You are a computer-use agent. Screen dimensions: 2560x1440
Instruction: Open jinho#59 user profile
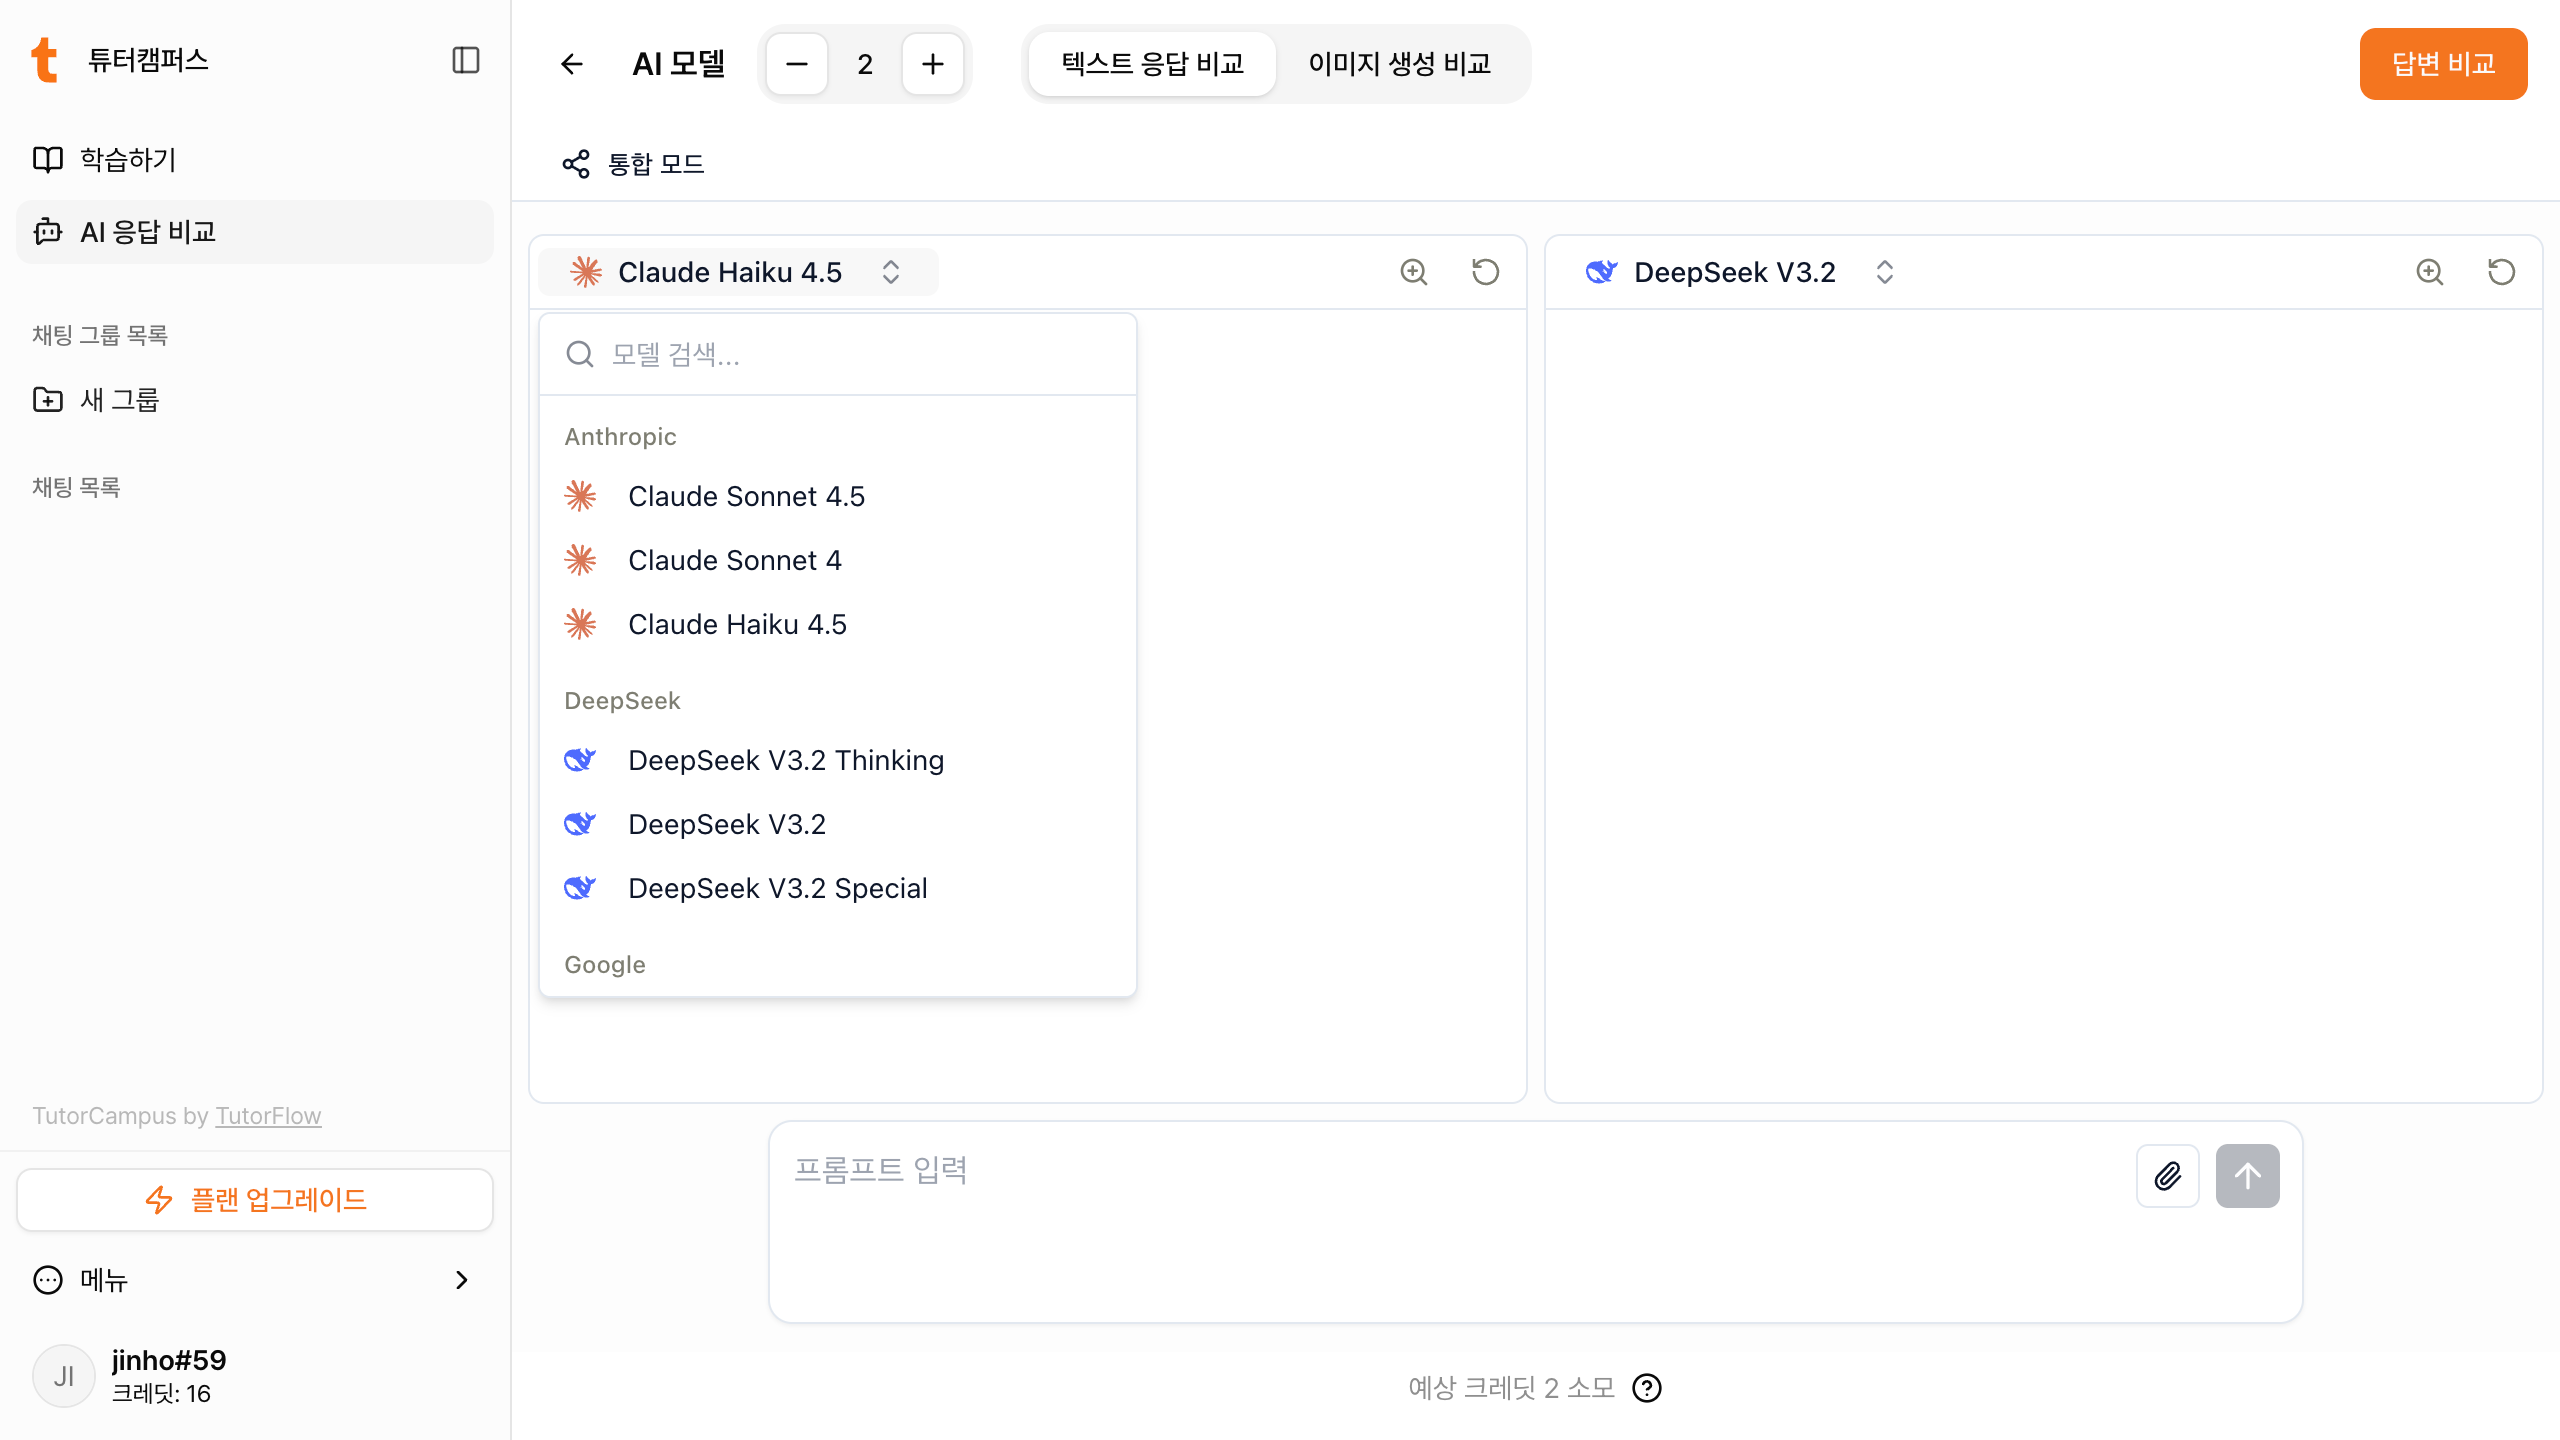(255, 1376)
